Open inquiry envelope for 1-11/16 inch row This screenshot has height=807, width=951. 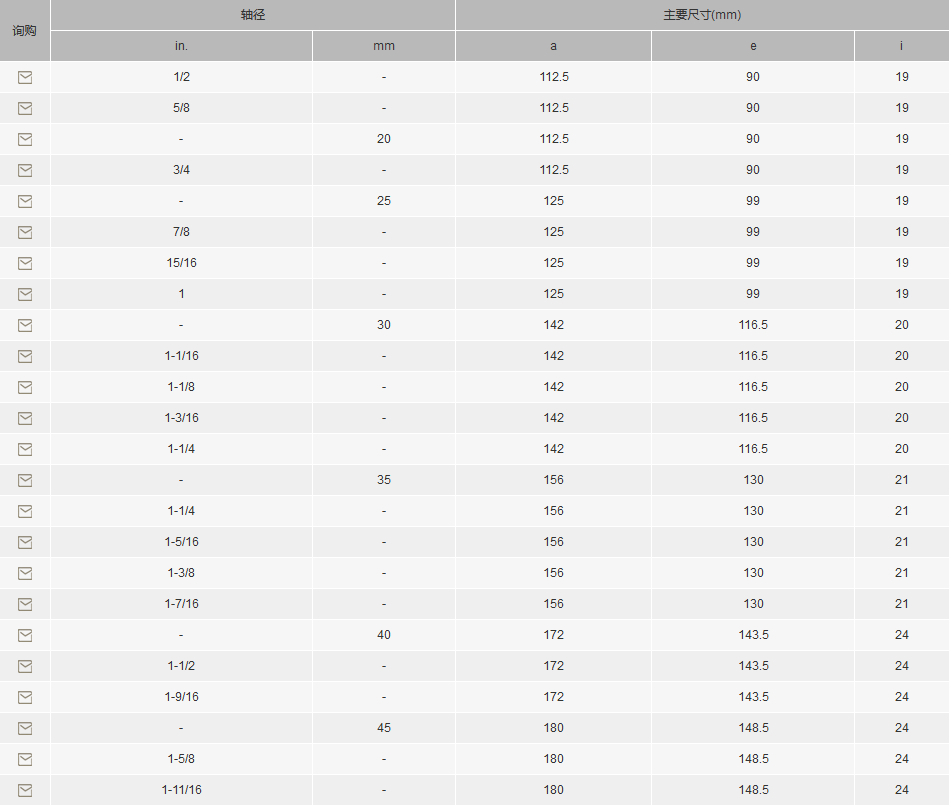click(x=25, y=790)
